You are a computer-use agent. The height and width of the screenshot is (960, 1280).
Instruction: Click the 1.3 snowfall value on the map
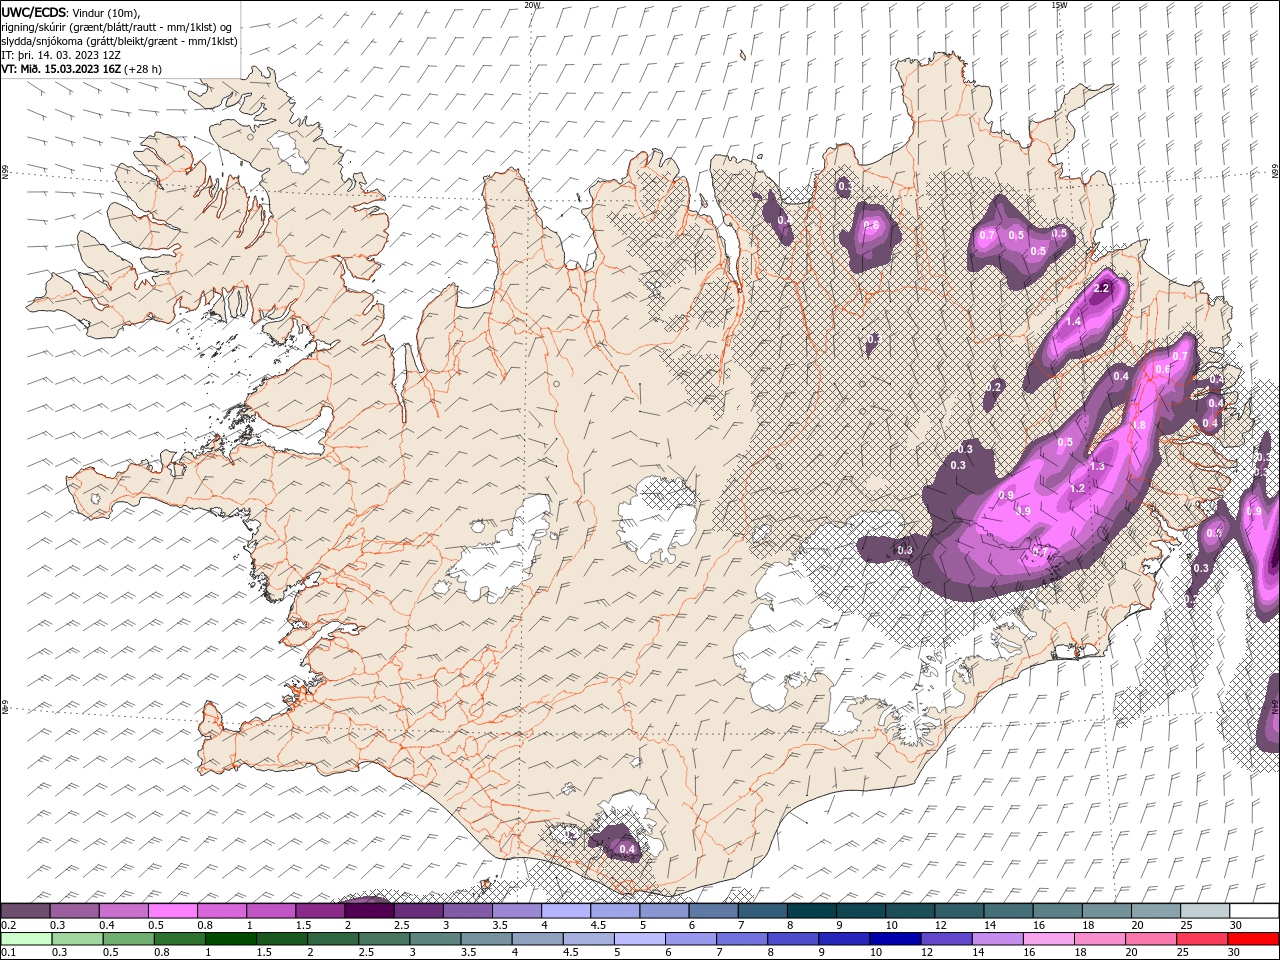coord(1097,466)
